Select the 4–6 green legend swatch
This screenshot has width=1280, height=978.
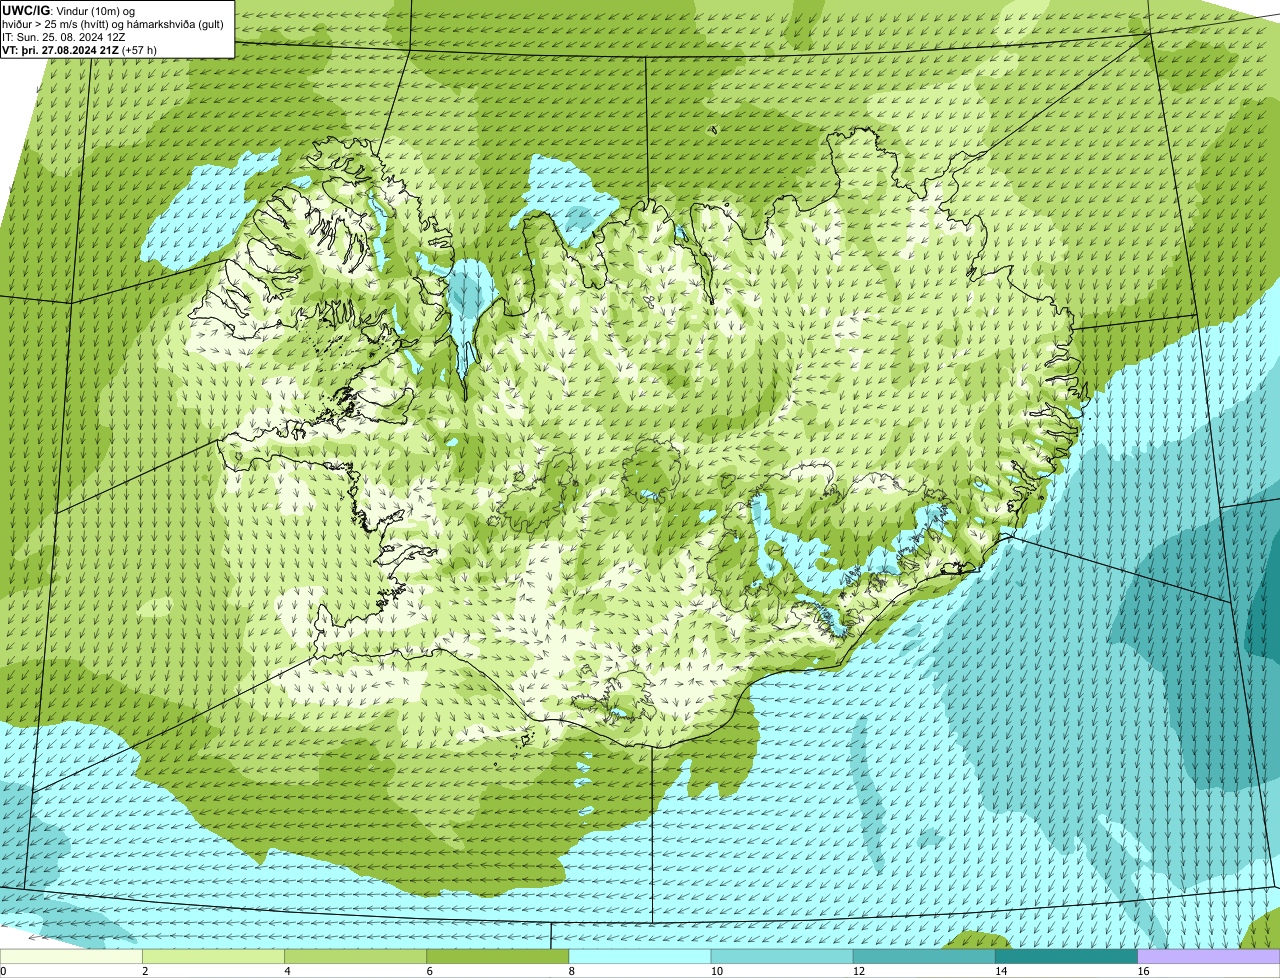coord(357,957)
